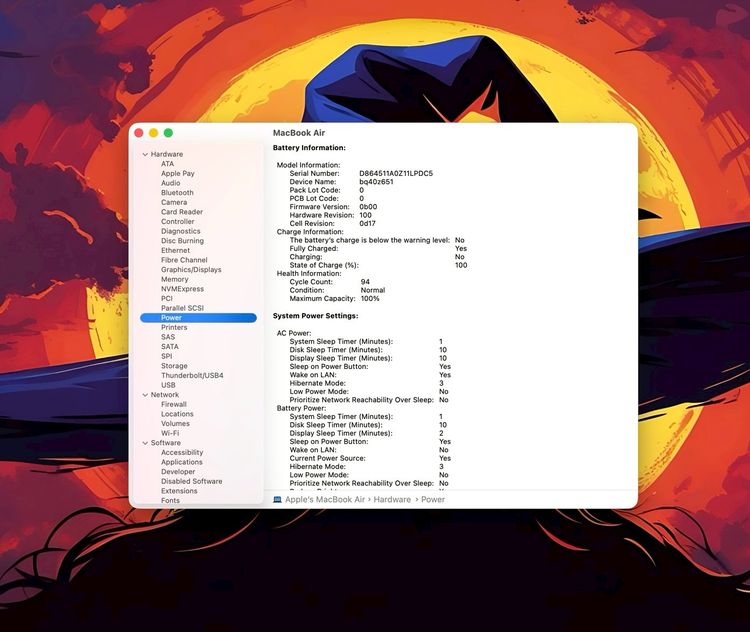This screenshot has width=750, height=632.
Task: Select Bluetooth in the sidebar
Action: click(177, 193)
